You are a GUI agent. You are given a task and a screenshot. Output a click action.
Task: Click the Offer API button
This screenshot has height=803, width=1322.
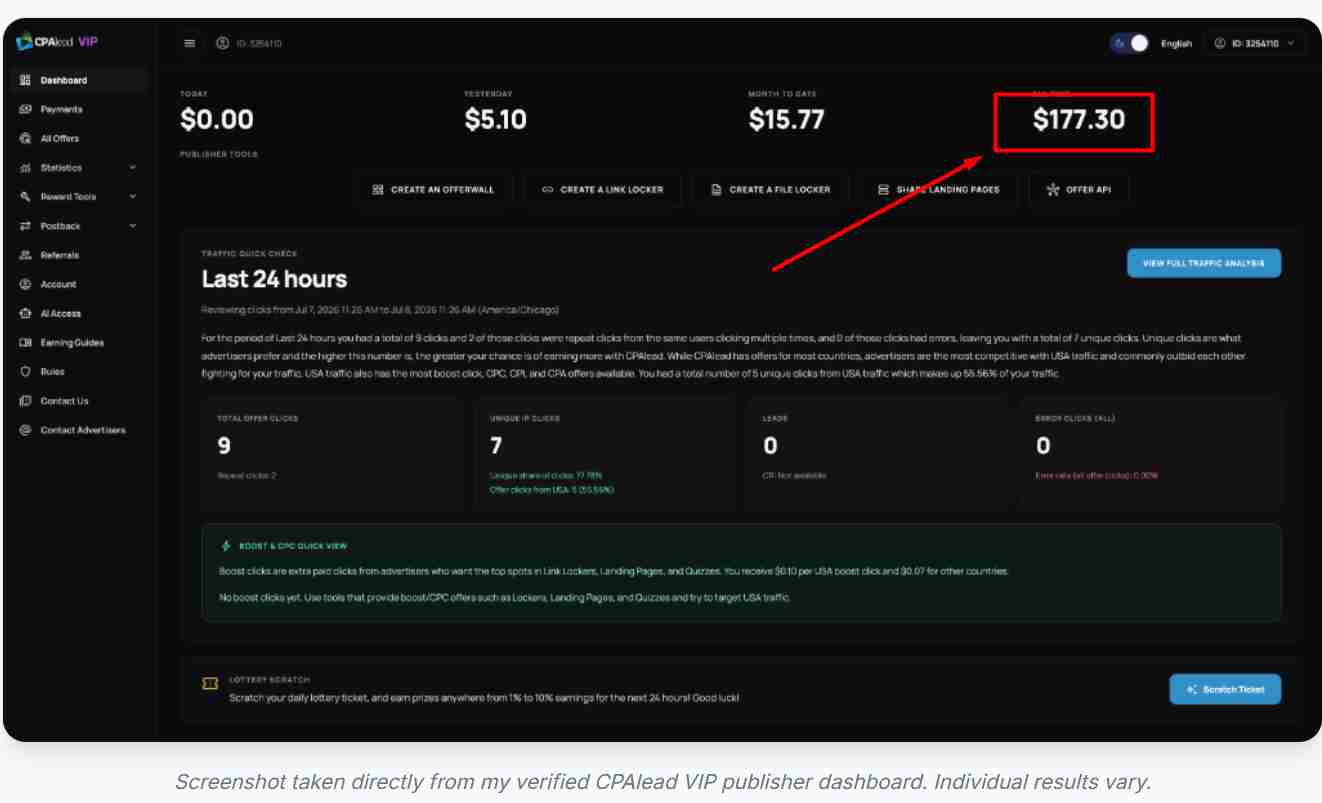coord(1079,189)
